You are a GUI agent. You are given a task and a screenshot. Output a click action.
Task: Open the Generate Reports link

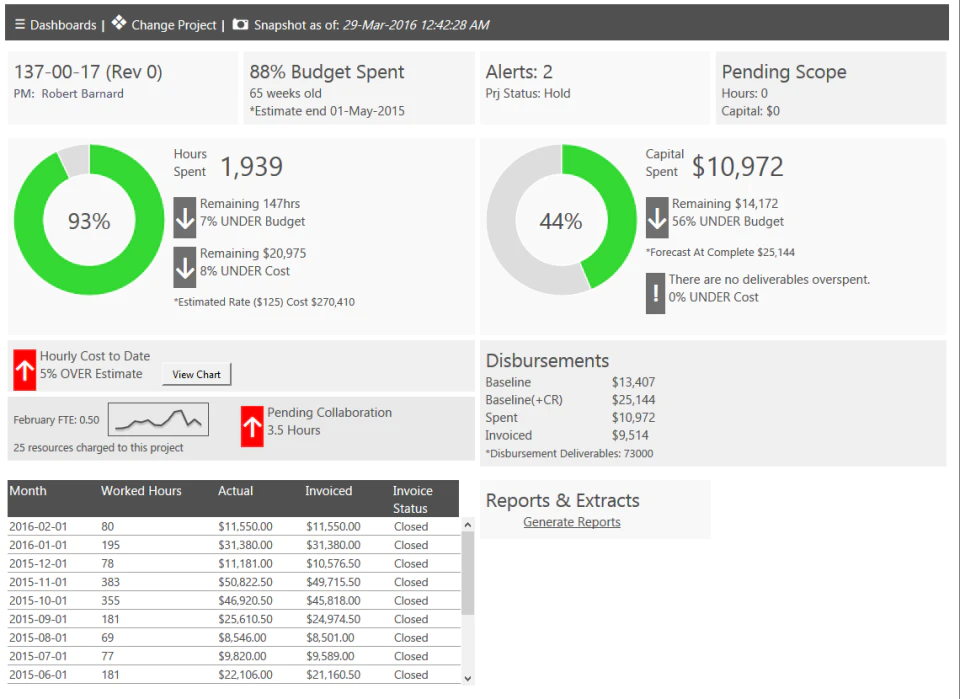coord(572,522)
